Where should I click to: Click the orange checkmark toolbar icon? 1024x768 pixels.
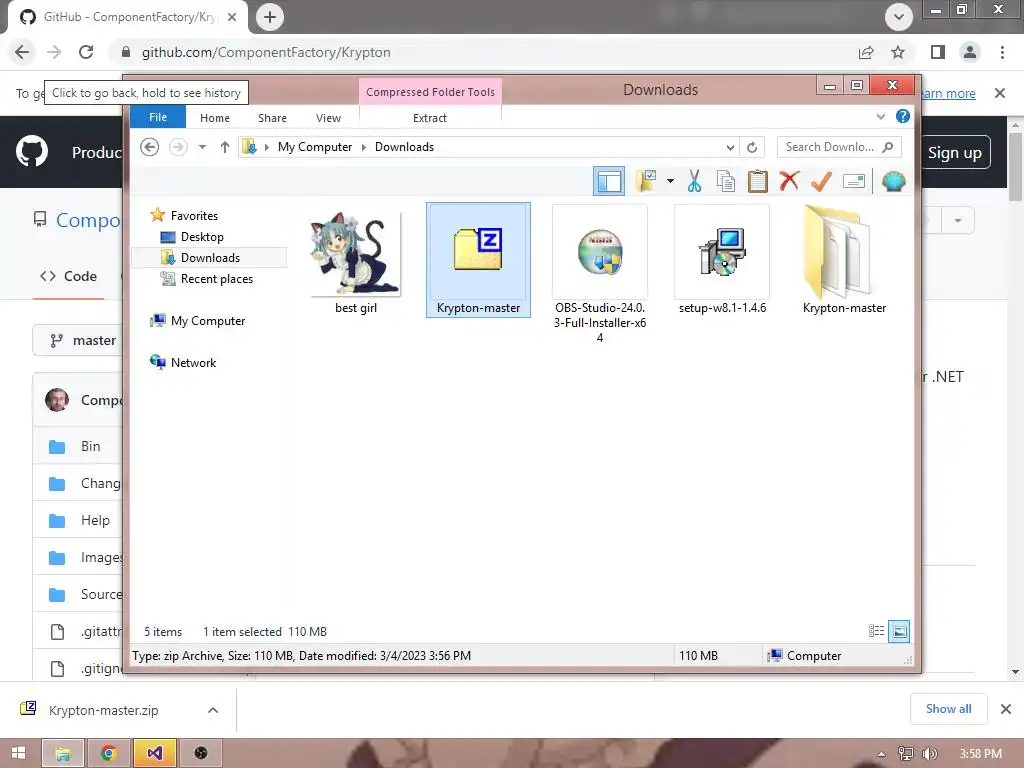821,181
